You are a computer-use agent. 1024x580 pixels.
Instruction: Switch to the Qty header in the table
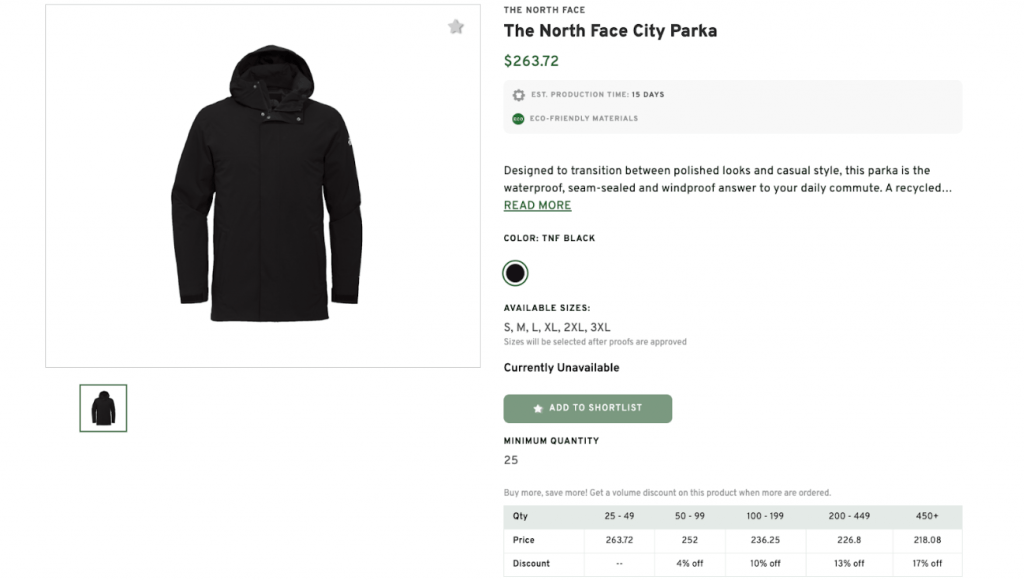(519, 516)
